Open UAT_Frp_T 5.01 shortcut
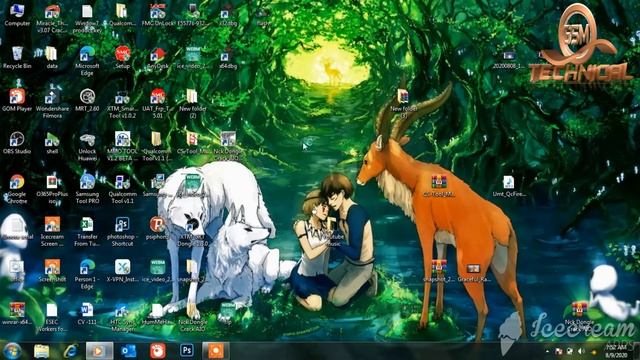 coord(158,104)
